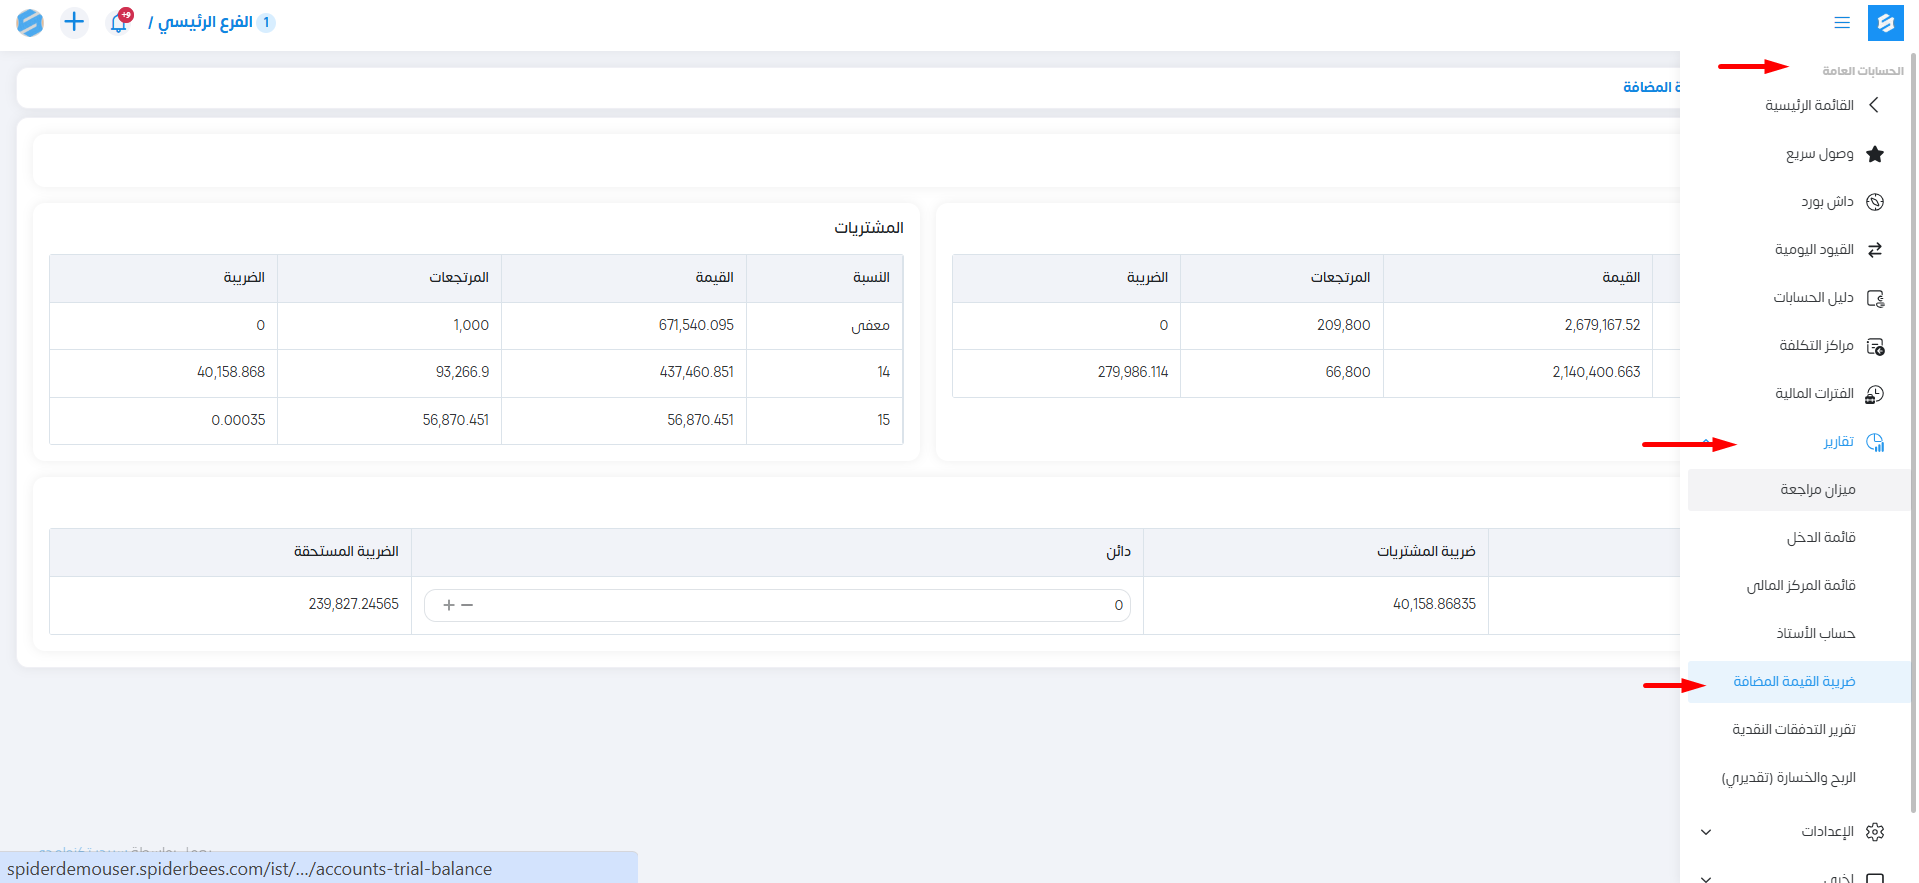Select الفرع الرئيسي branch selector
The image size is (1919, 883).
[205, 22]
